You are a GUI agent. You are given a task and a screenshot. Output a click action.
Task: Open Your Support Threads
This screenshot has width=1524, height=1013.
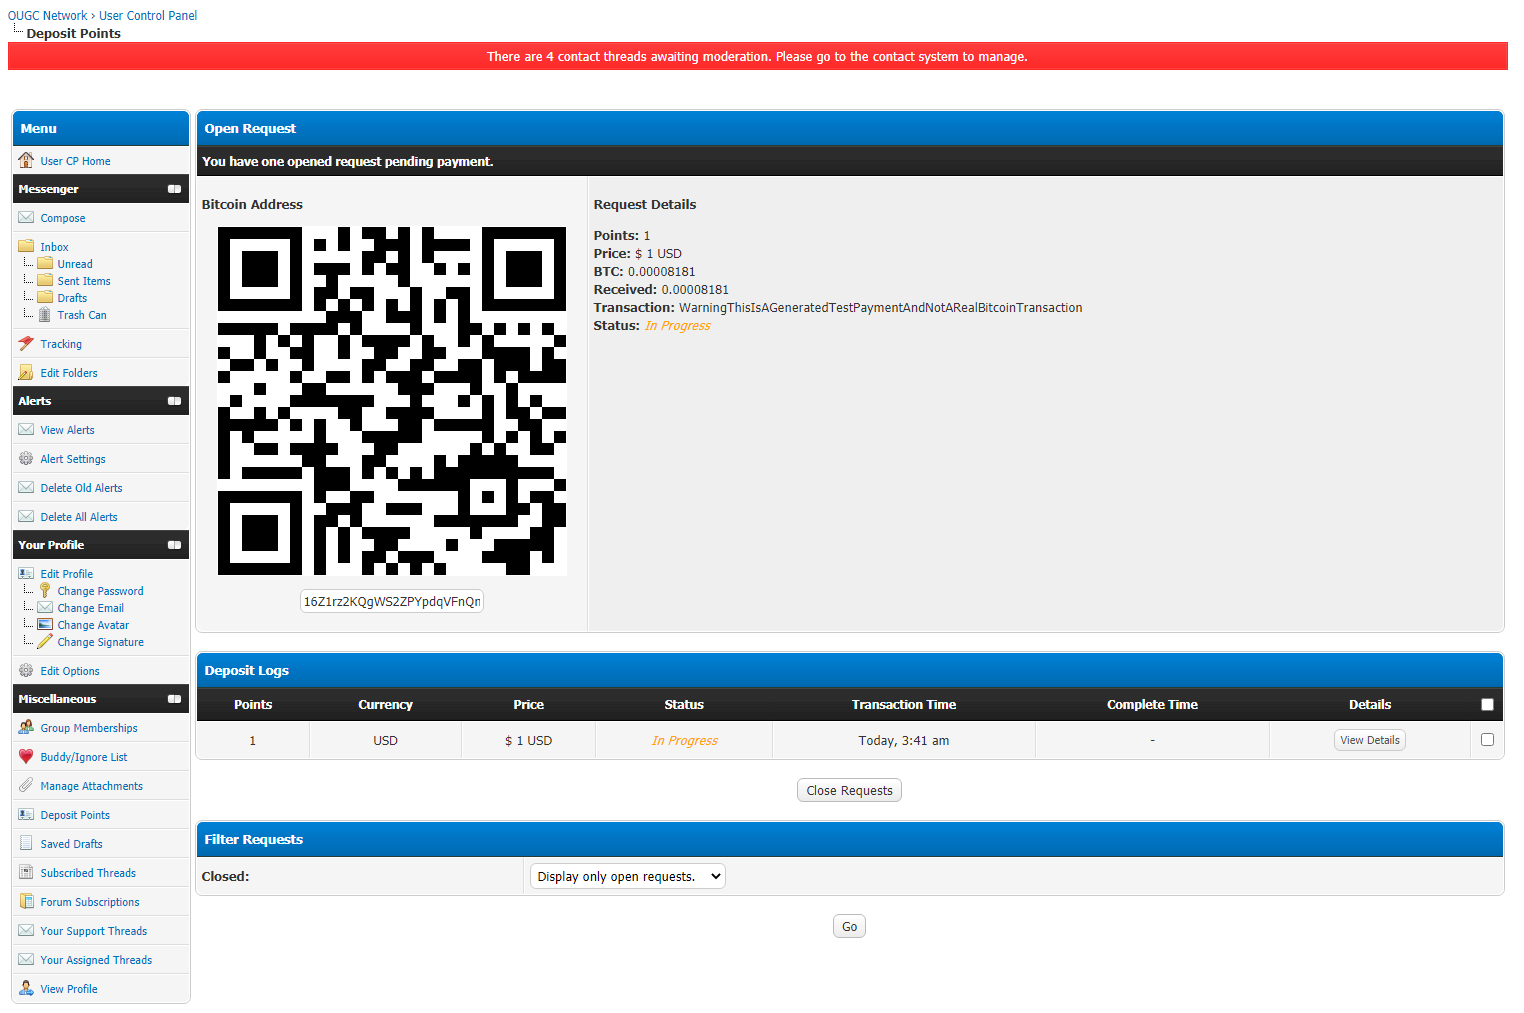(93, 931)
